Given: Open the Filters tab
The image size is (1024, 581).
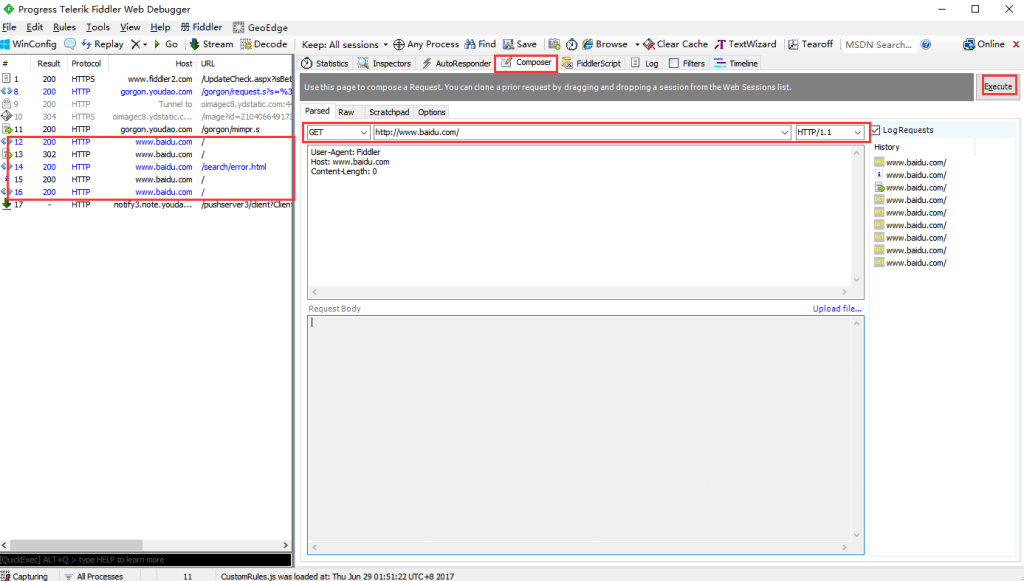Looking at the screenshot, I should 687,63.
